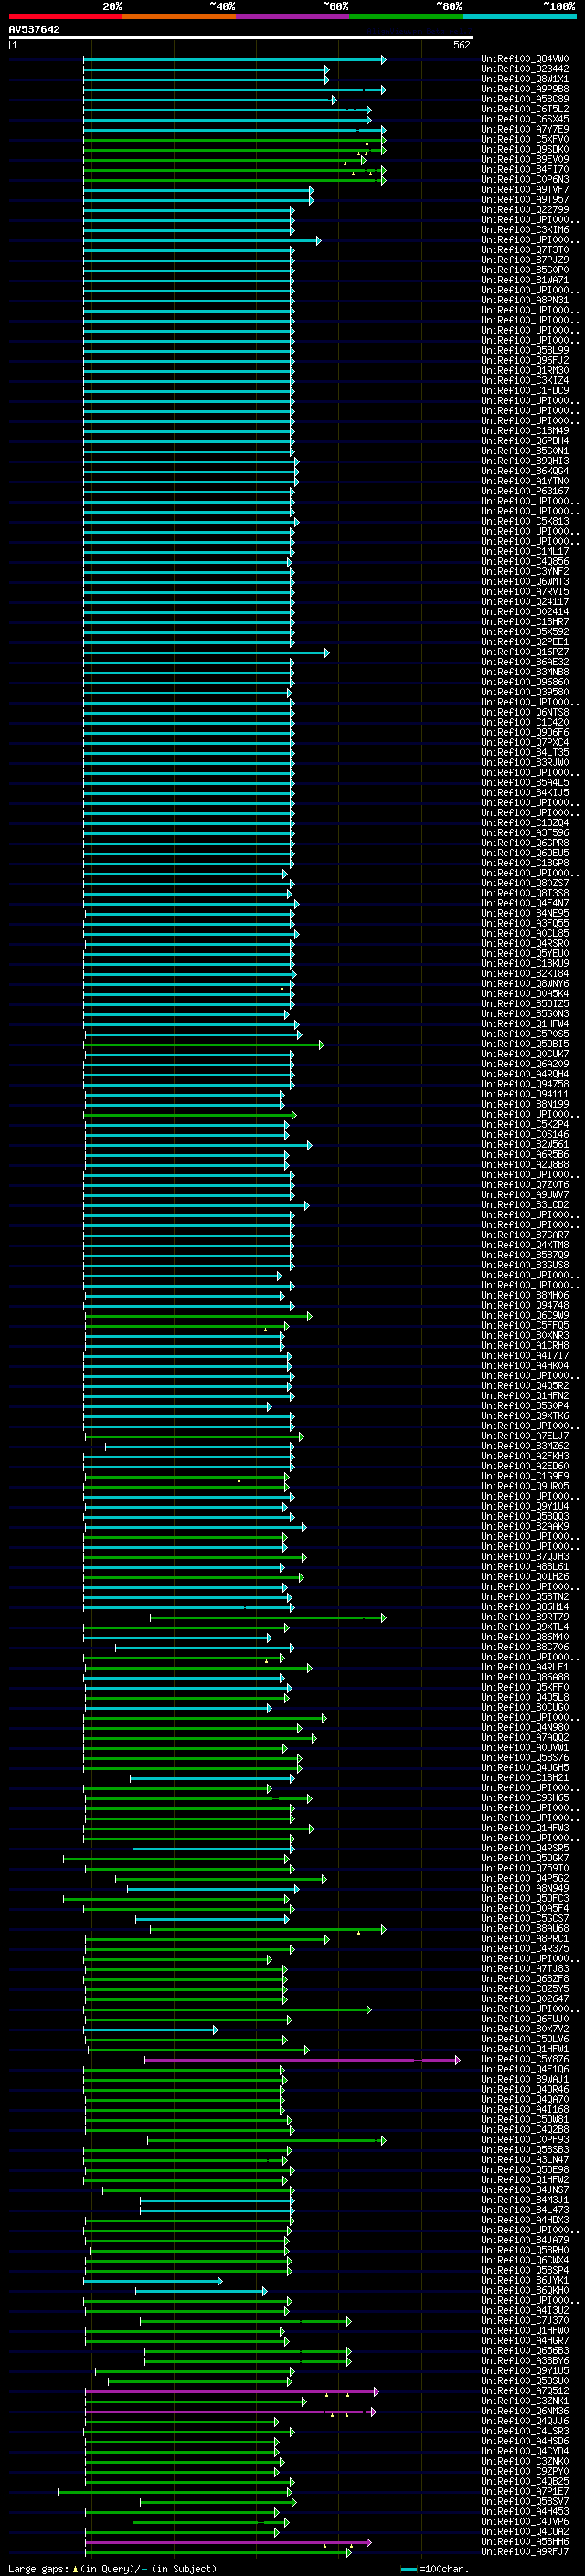Select UniRef100_C1G9F9 row label

click(x=525, y=1476)
